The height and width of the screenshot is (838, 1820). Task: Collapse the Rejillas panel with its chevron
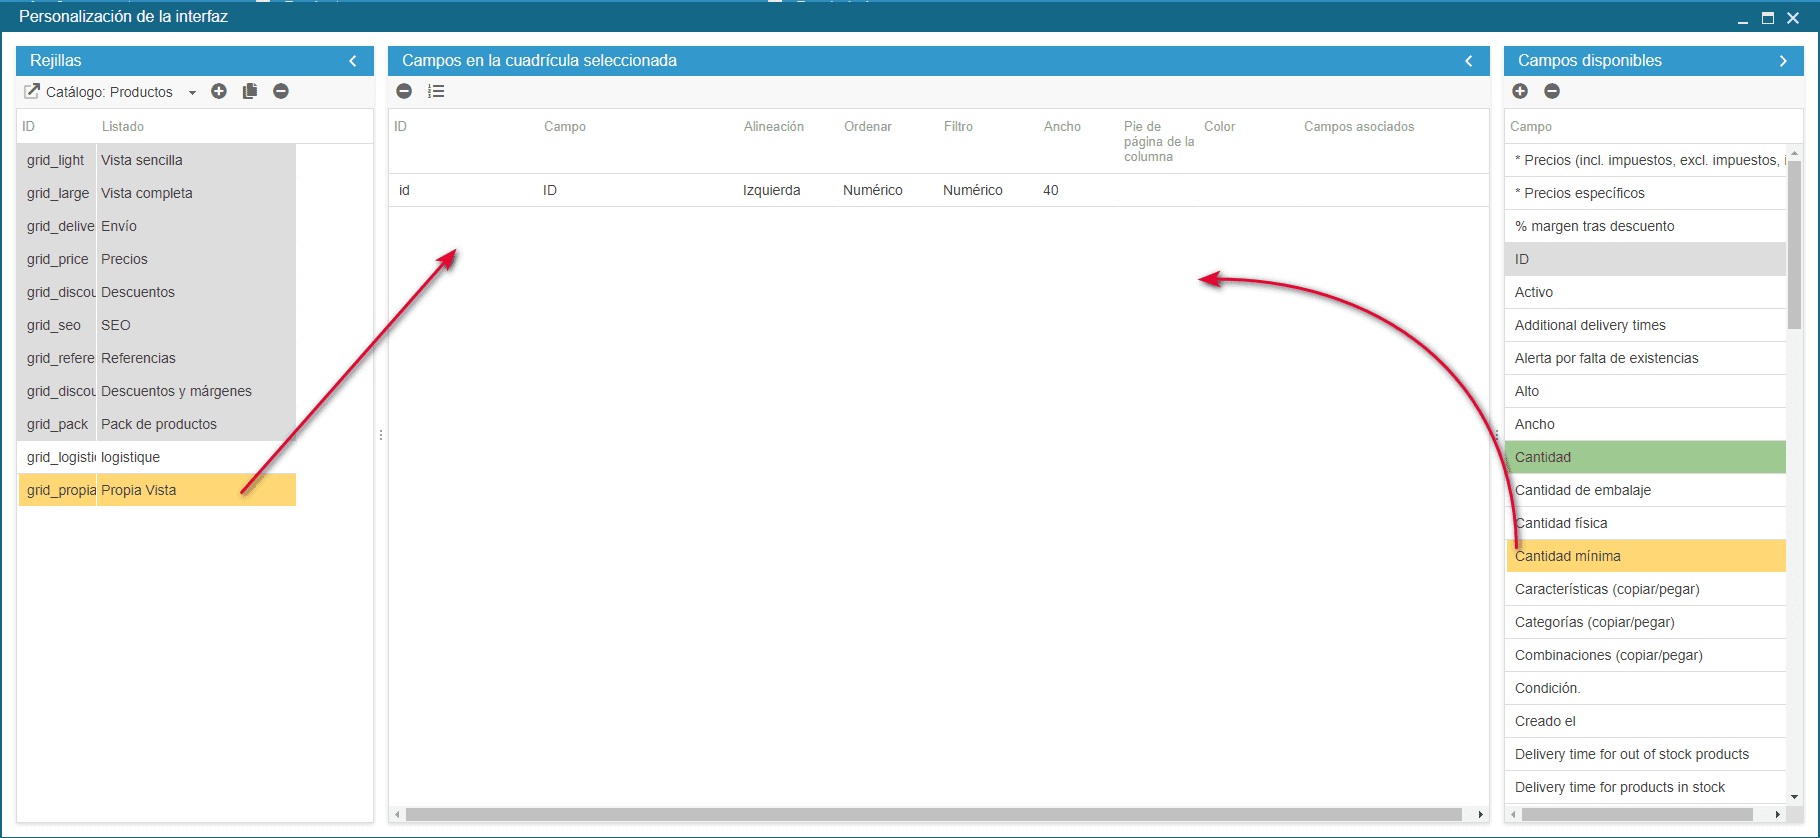pyautogui.click(x=353, y=61)
